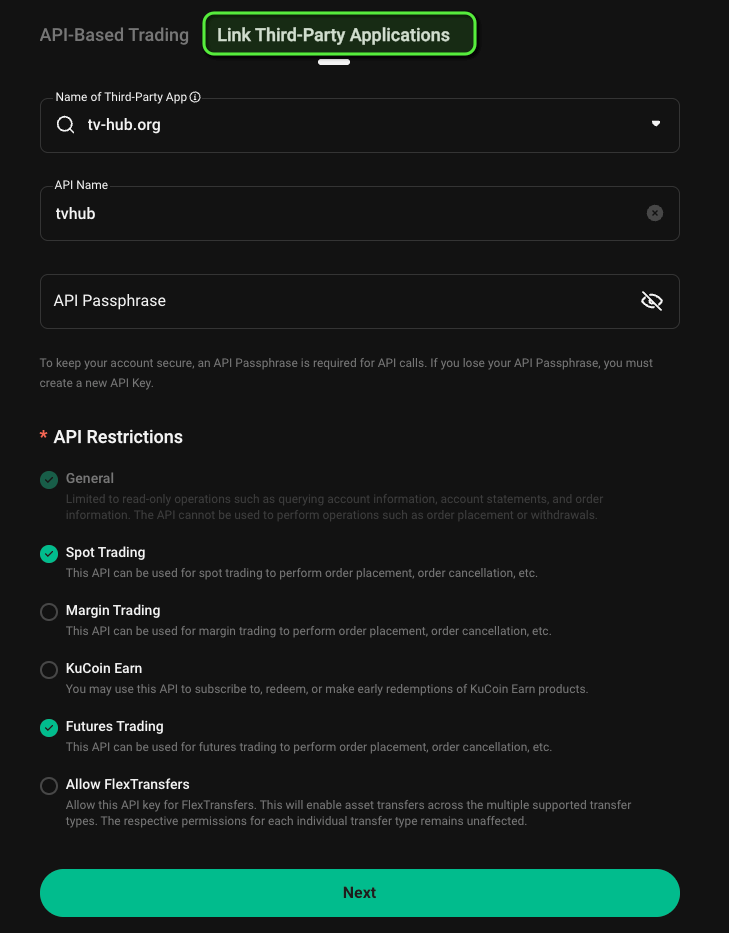Image resolution: width=729 pixels, height=933 pixels.
Task: Click the Next button
Action: click(x=360, y=892)
